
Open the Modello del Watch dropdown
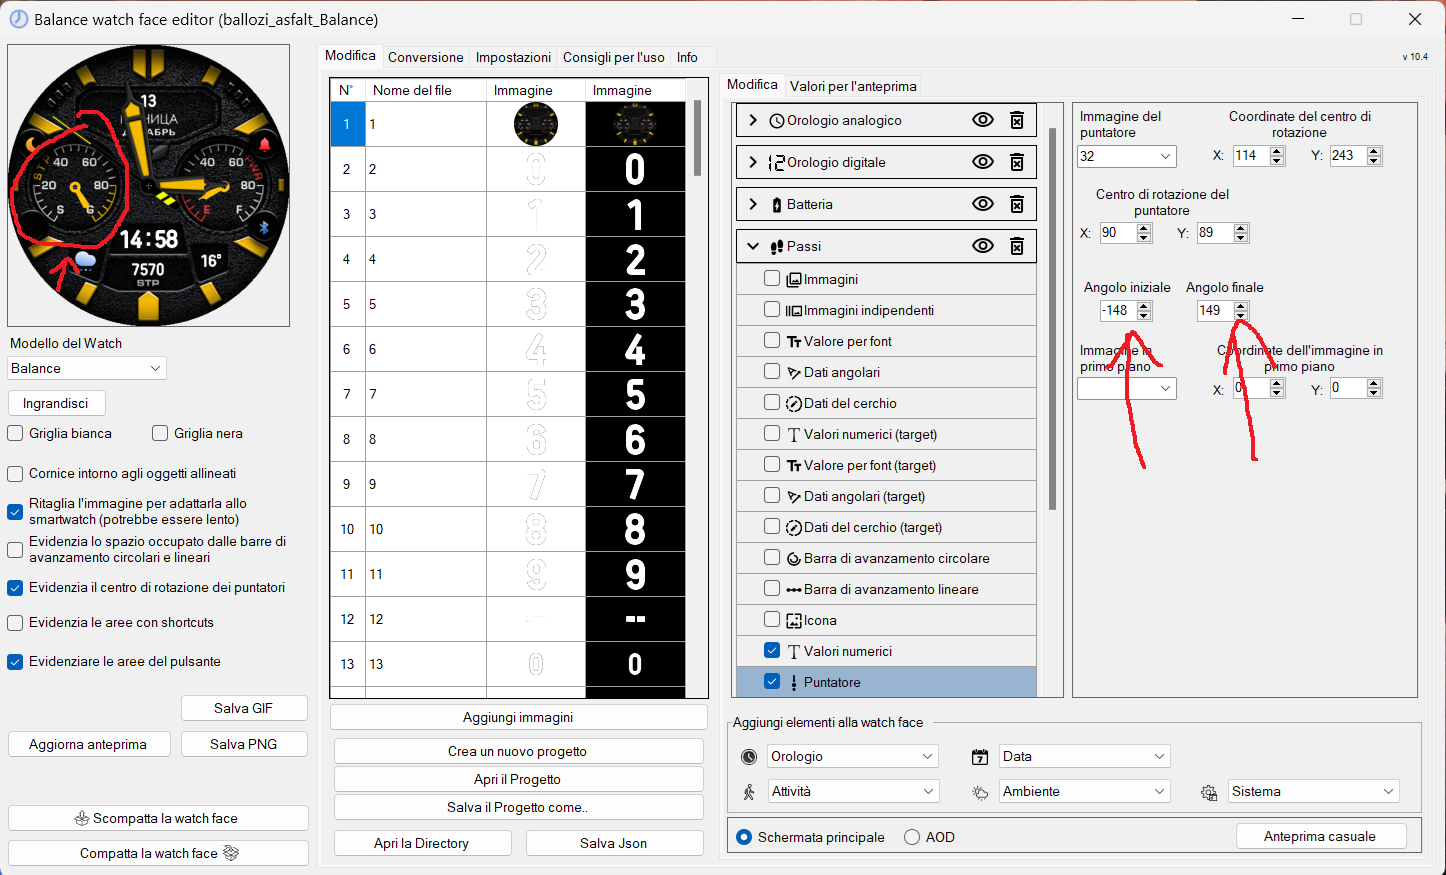pyautogui.click(x=87, y=368)
